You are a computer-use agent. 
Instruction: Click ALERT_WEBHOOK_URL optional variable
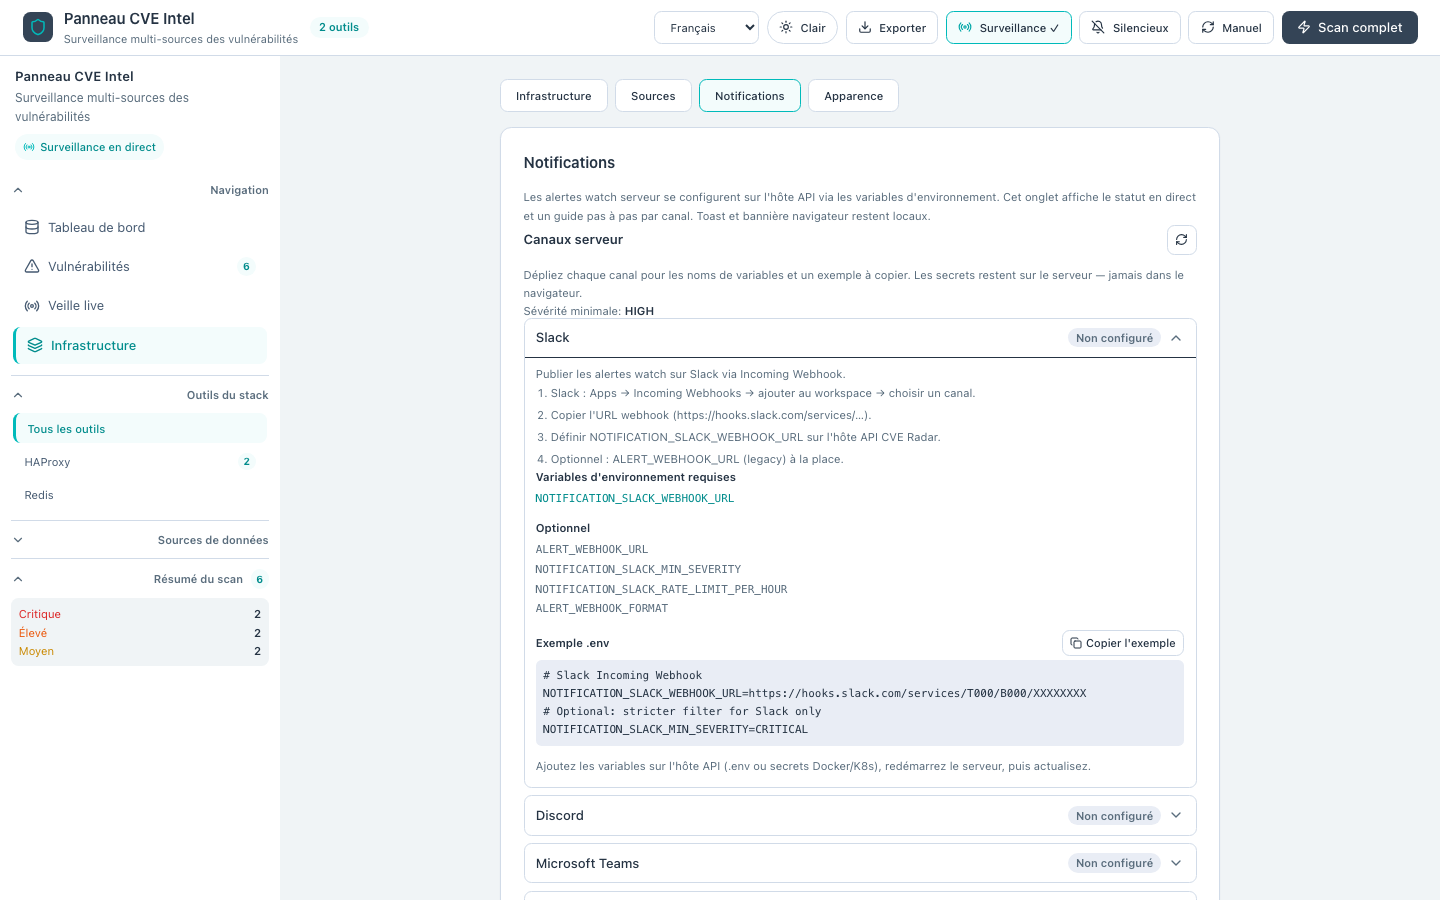(592, 549)
